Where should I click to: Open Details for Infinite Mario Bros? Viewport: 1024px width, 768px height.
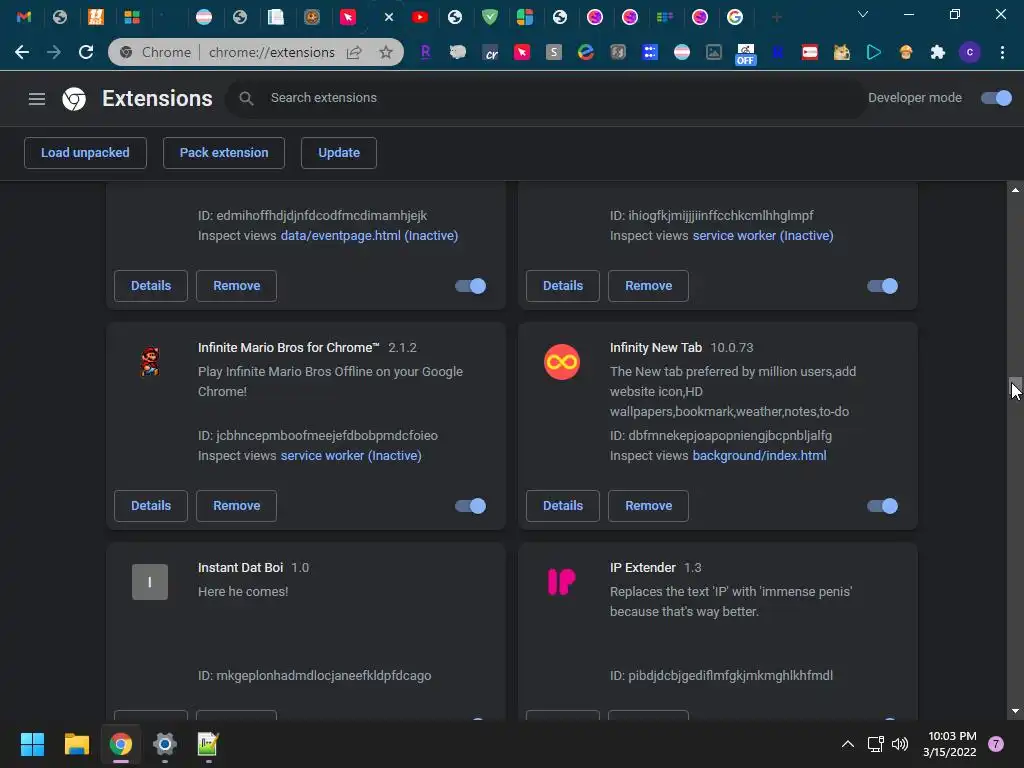tap(151, 506)
